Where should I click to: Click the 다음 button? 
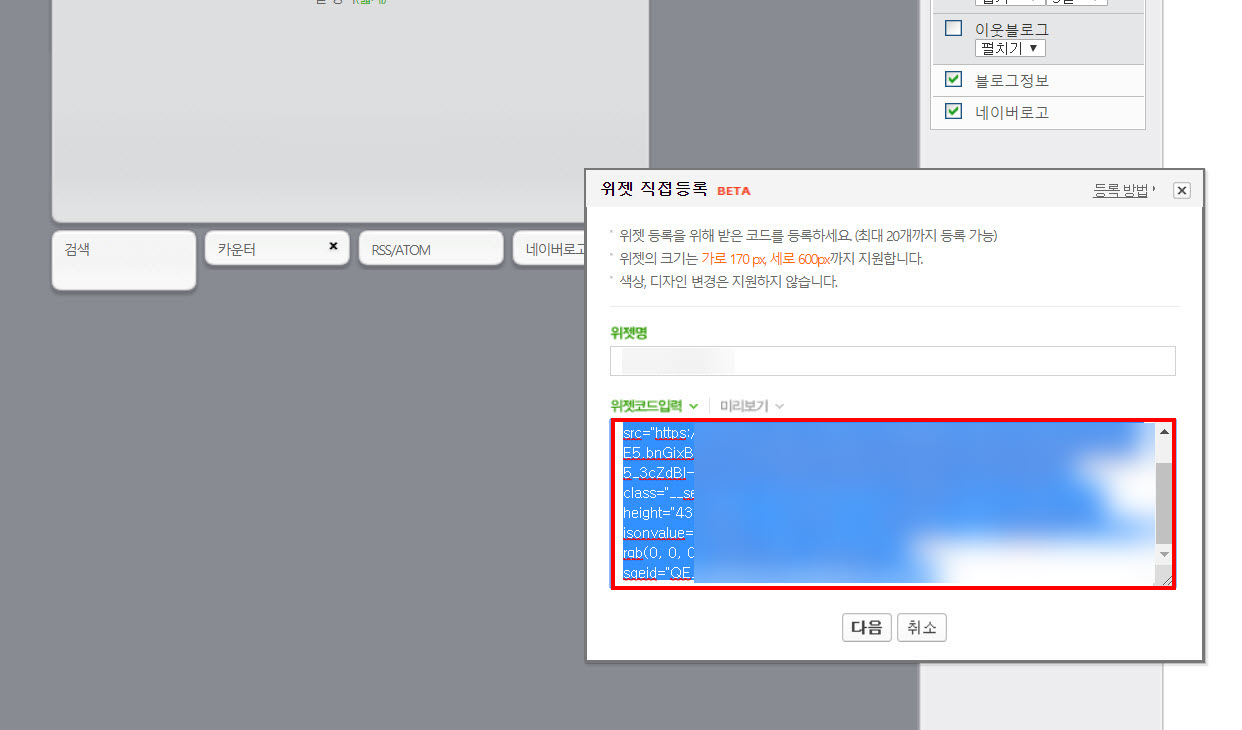point(866,628)
